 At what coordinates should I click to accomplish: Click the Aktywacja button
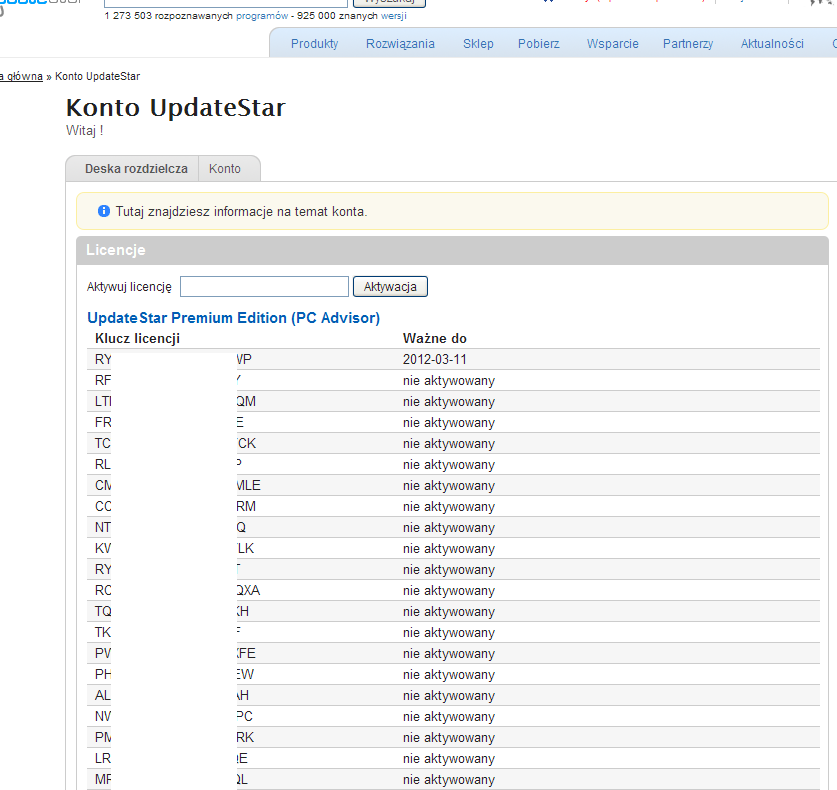(x=390, y=287)
